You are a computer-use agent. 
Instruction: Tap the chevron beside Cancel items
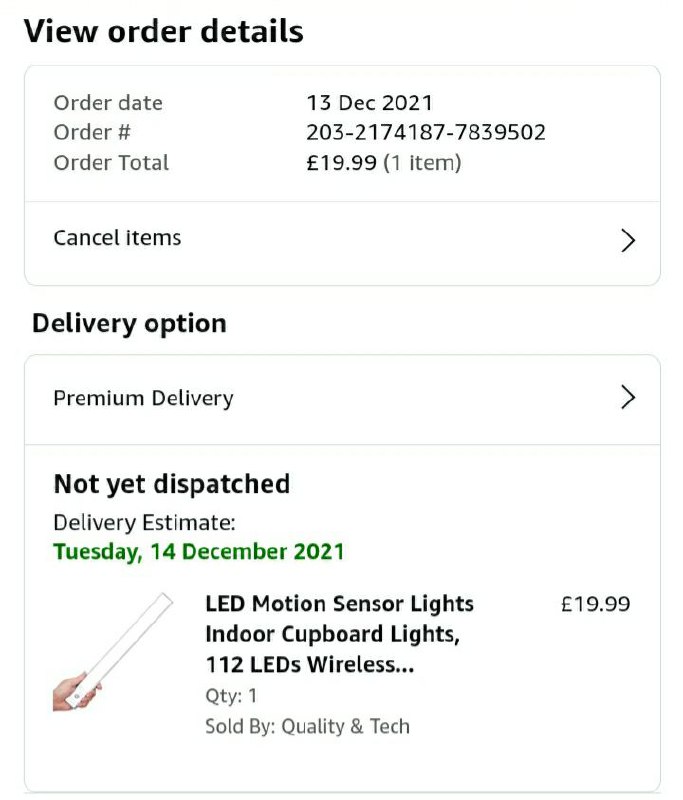[x=628, y=240]
